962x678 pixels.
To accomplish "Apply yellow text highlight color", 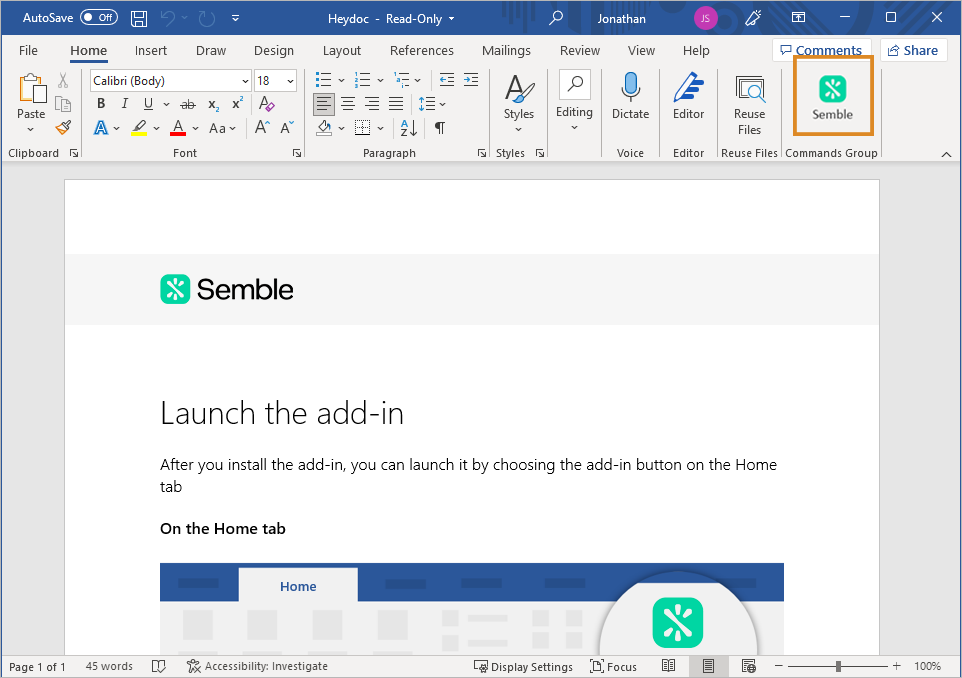I will pos(139,128).
